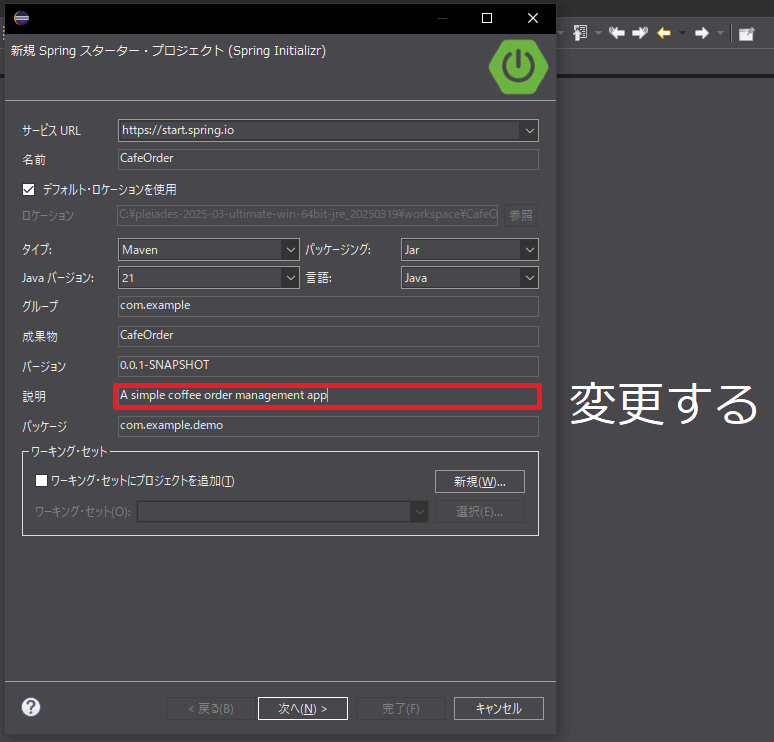Maximize the Spring Starter dialog window
This screenshot has height=742, width=774.
pyautogui.click(x=487, y=18)
